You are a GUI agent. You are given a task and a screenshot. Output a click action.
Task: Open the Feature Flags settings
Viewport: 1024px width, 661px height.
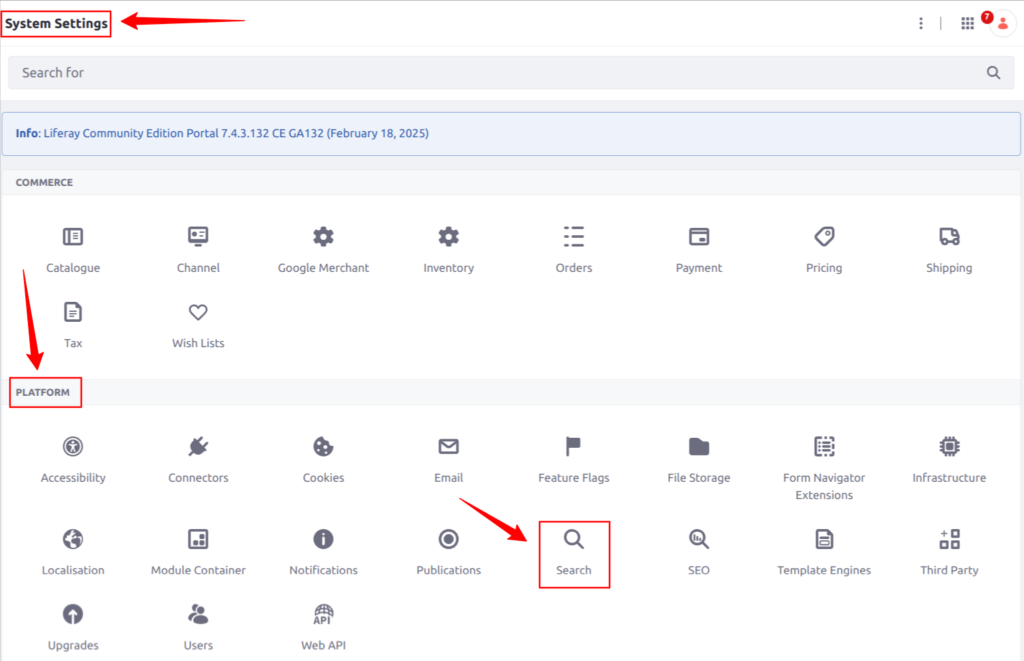pos(573,456)
